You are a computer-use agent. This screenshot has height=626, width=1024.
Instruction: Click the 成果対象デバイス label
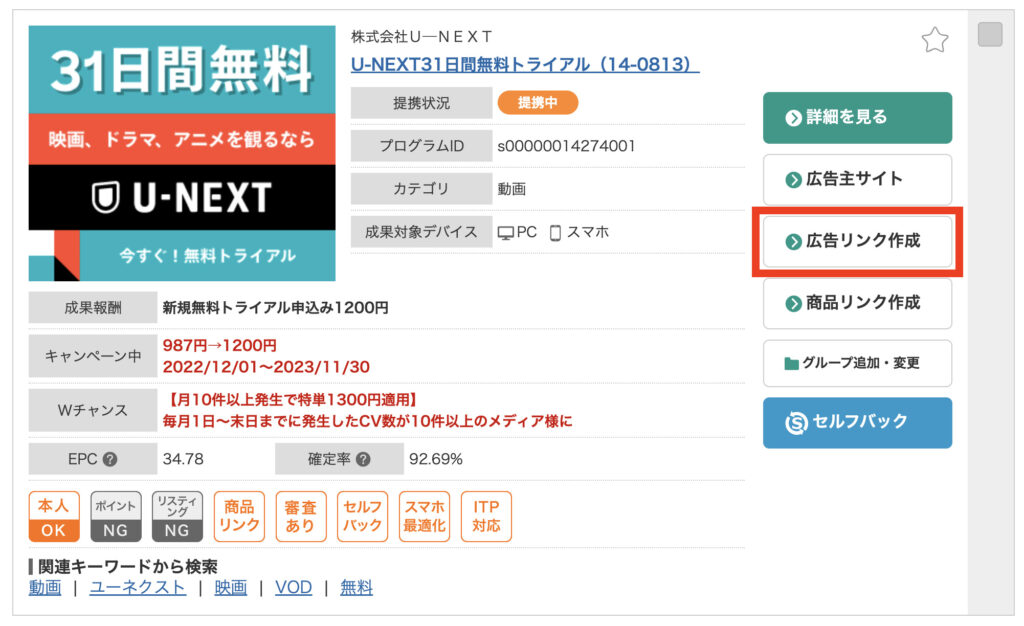pos(421,232)
